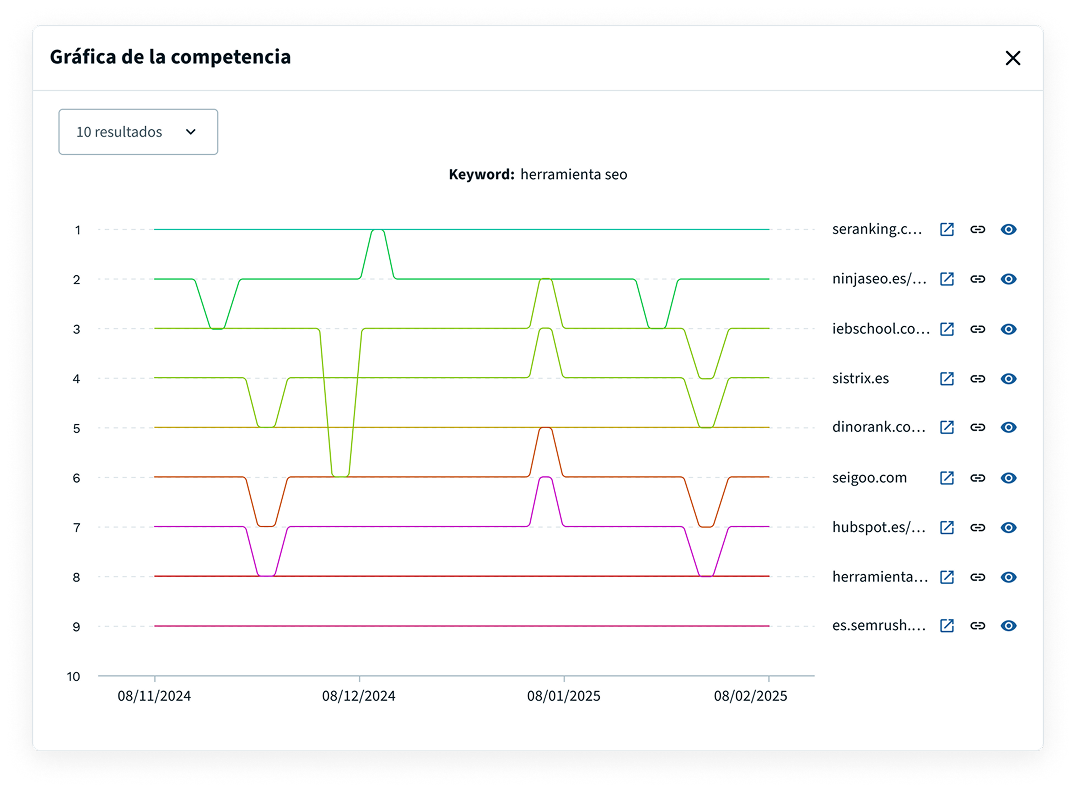Viewport: 1076px width, 791px height.
Task: Click the chevron arrow in results selector
Action: click(191, 132)
